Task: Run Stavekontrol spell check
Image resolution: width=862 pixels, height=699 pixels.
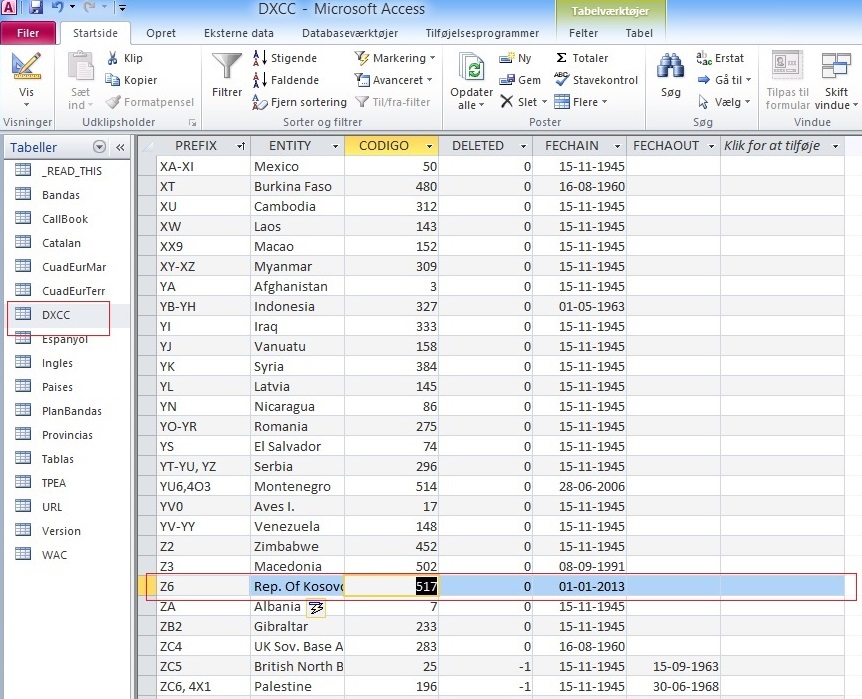Action: point(596,80)
